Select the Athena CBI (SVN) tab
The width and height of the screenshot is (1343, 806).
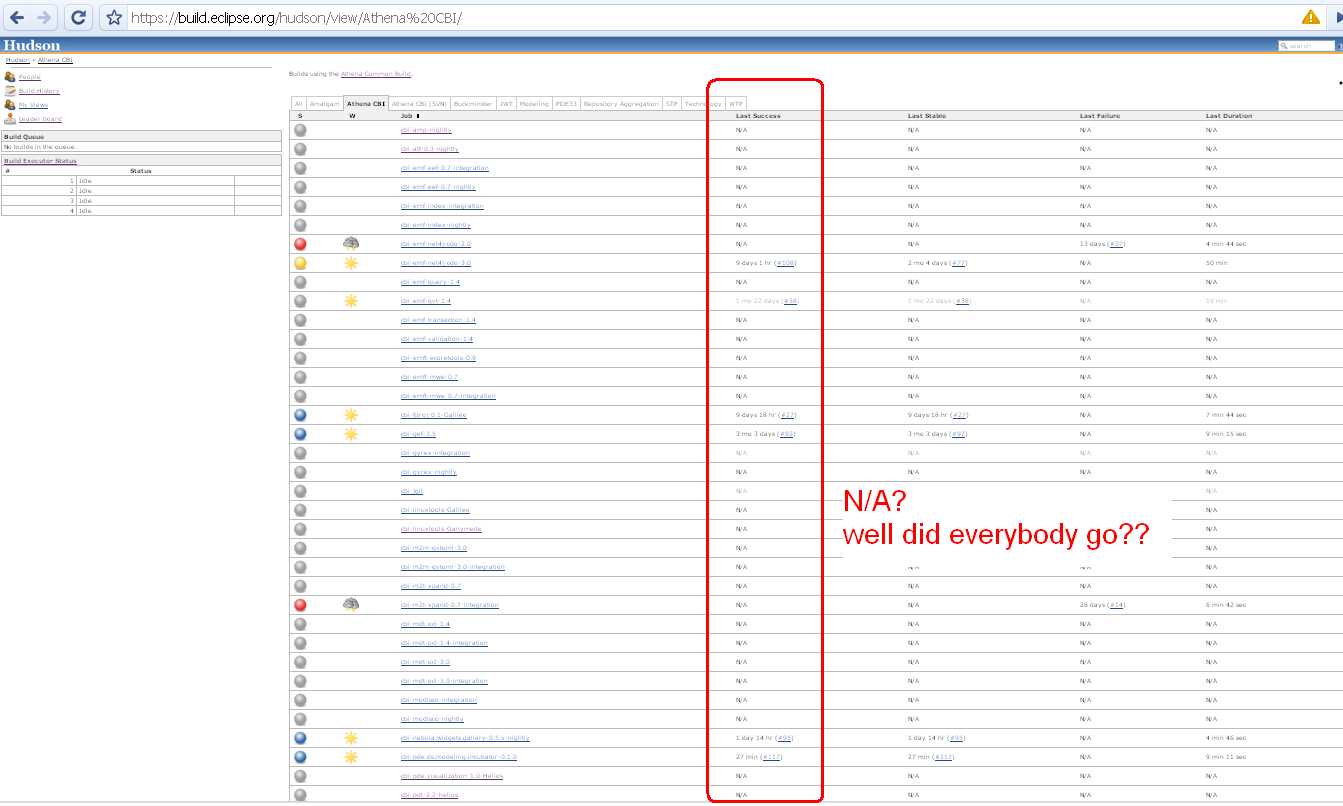pyautogui.click(x=418, y=104)
